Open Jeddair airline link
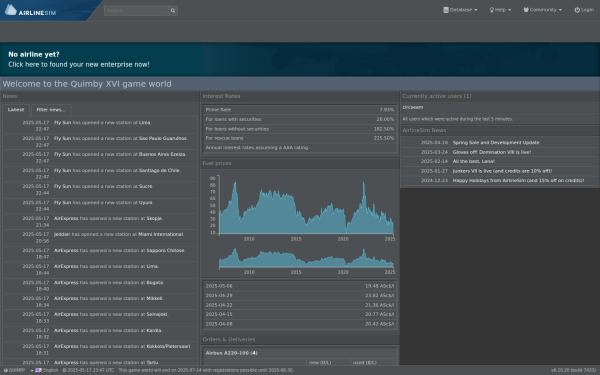This screenshot has width=600, height=375. pos(62,234)
